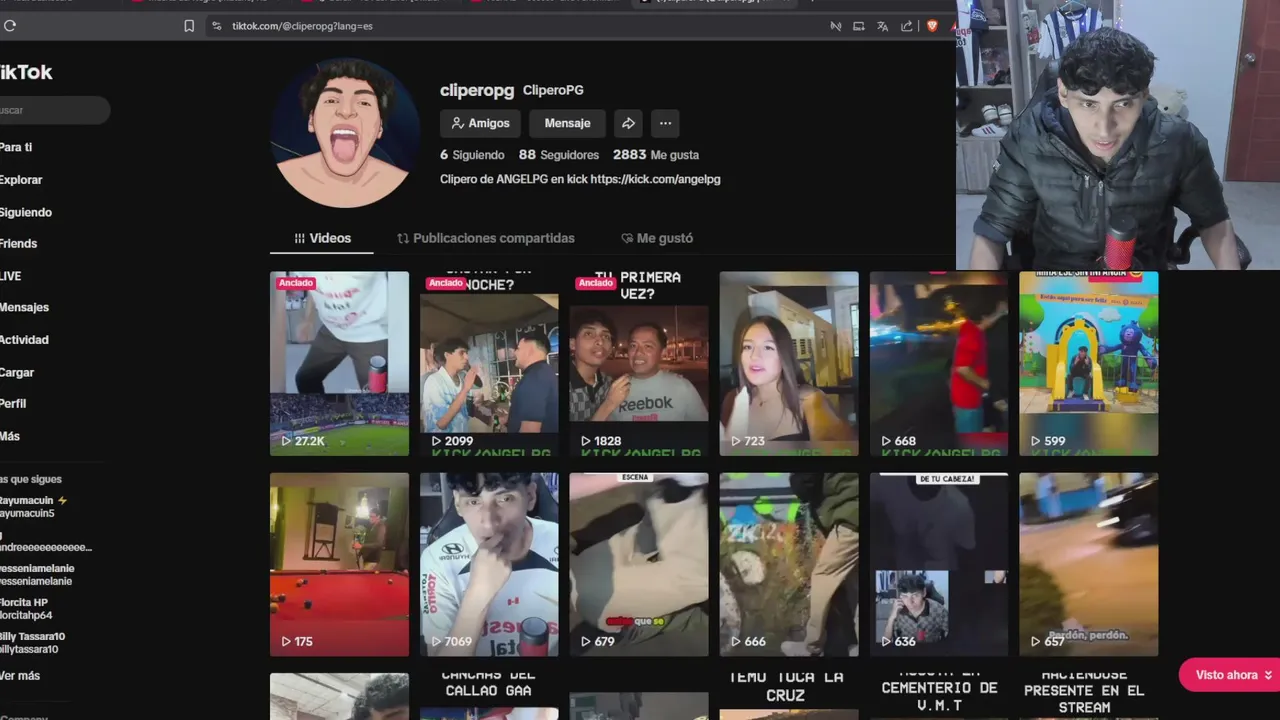
Task: Click the cliperopg profile avatar
Action: point(345,133)
